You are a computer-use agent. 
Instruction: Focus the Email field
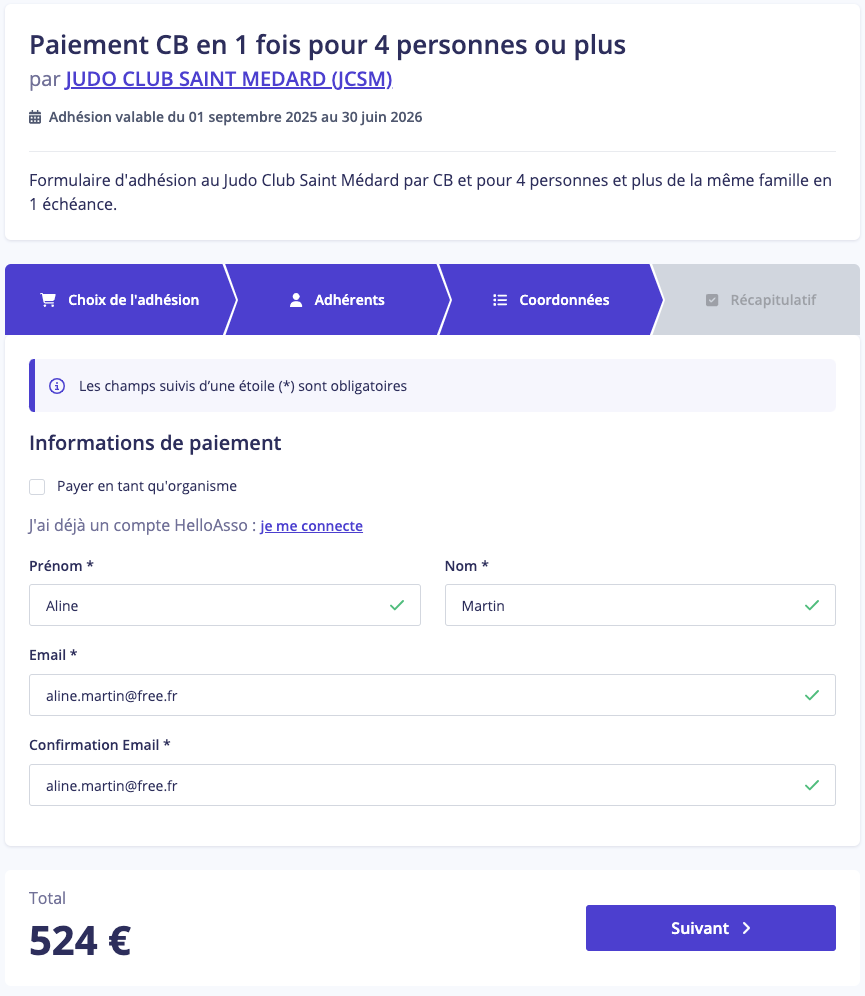(432, 695)
